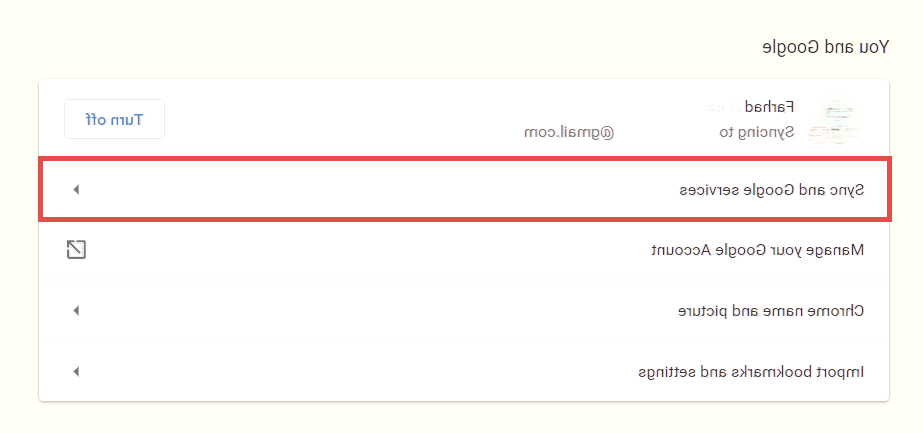Image resolution: width=923 pixels, height=433 pixels.
Task: Open the Sync and Google services label
Action: (771, 189)
